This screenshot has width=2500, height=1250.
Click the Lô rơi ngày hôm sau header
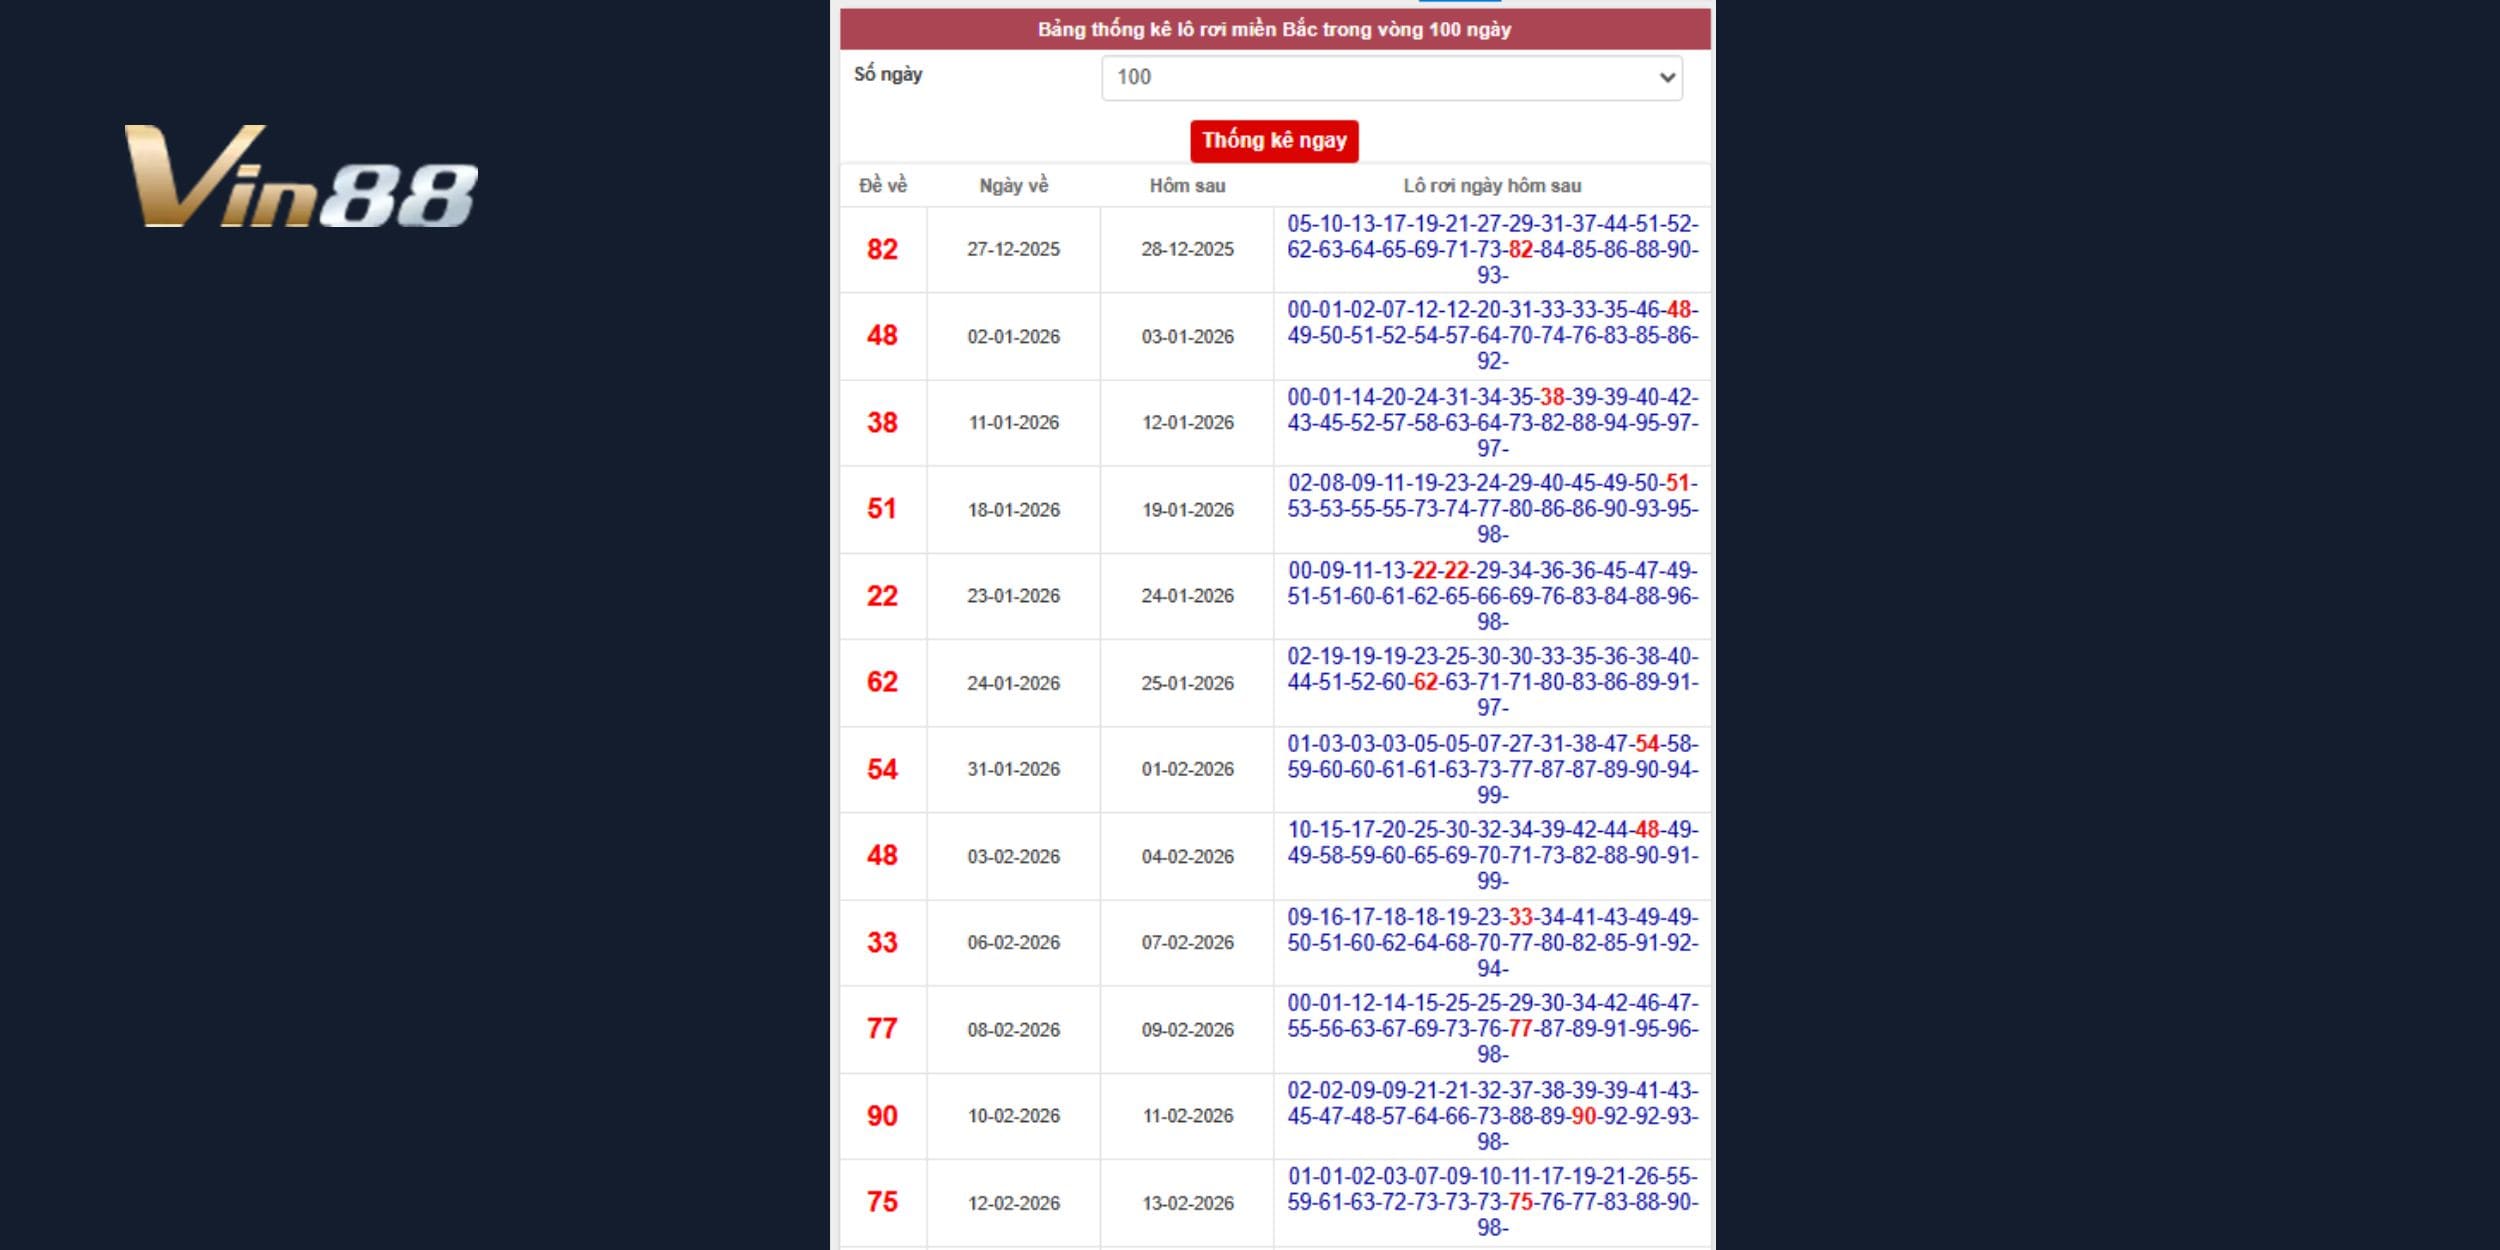(1492, 186)
